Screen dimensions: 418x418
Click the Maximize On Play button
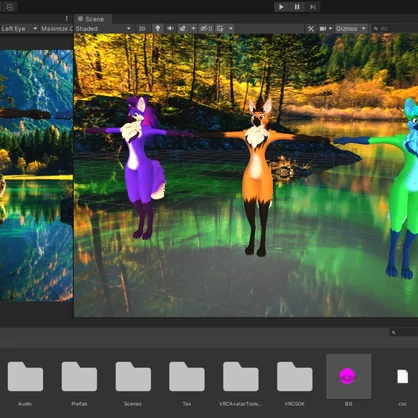tap(56, 29)
